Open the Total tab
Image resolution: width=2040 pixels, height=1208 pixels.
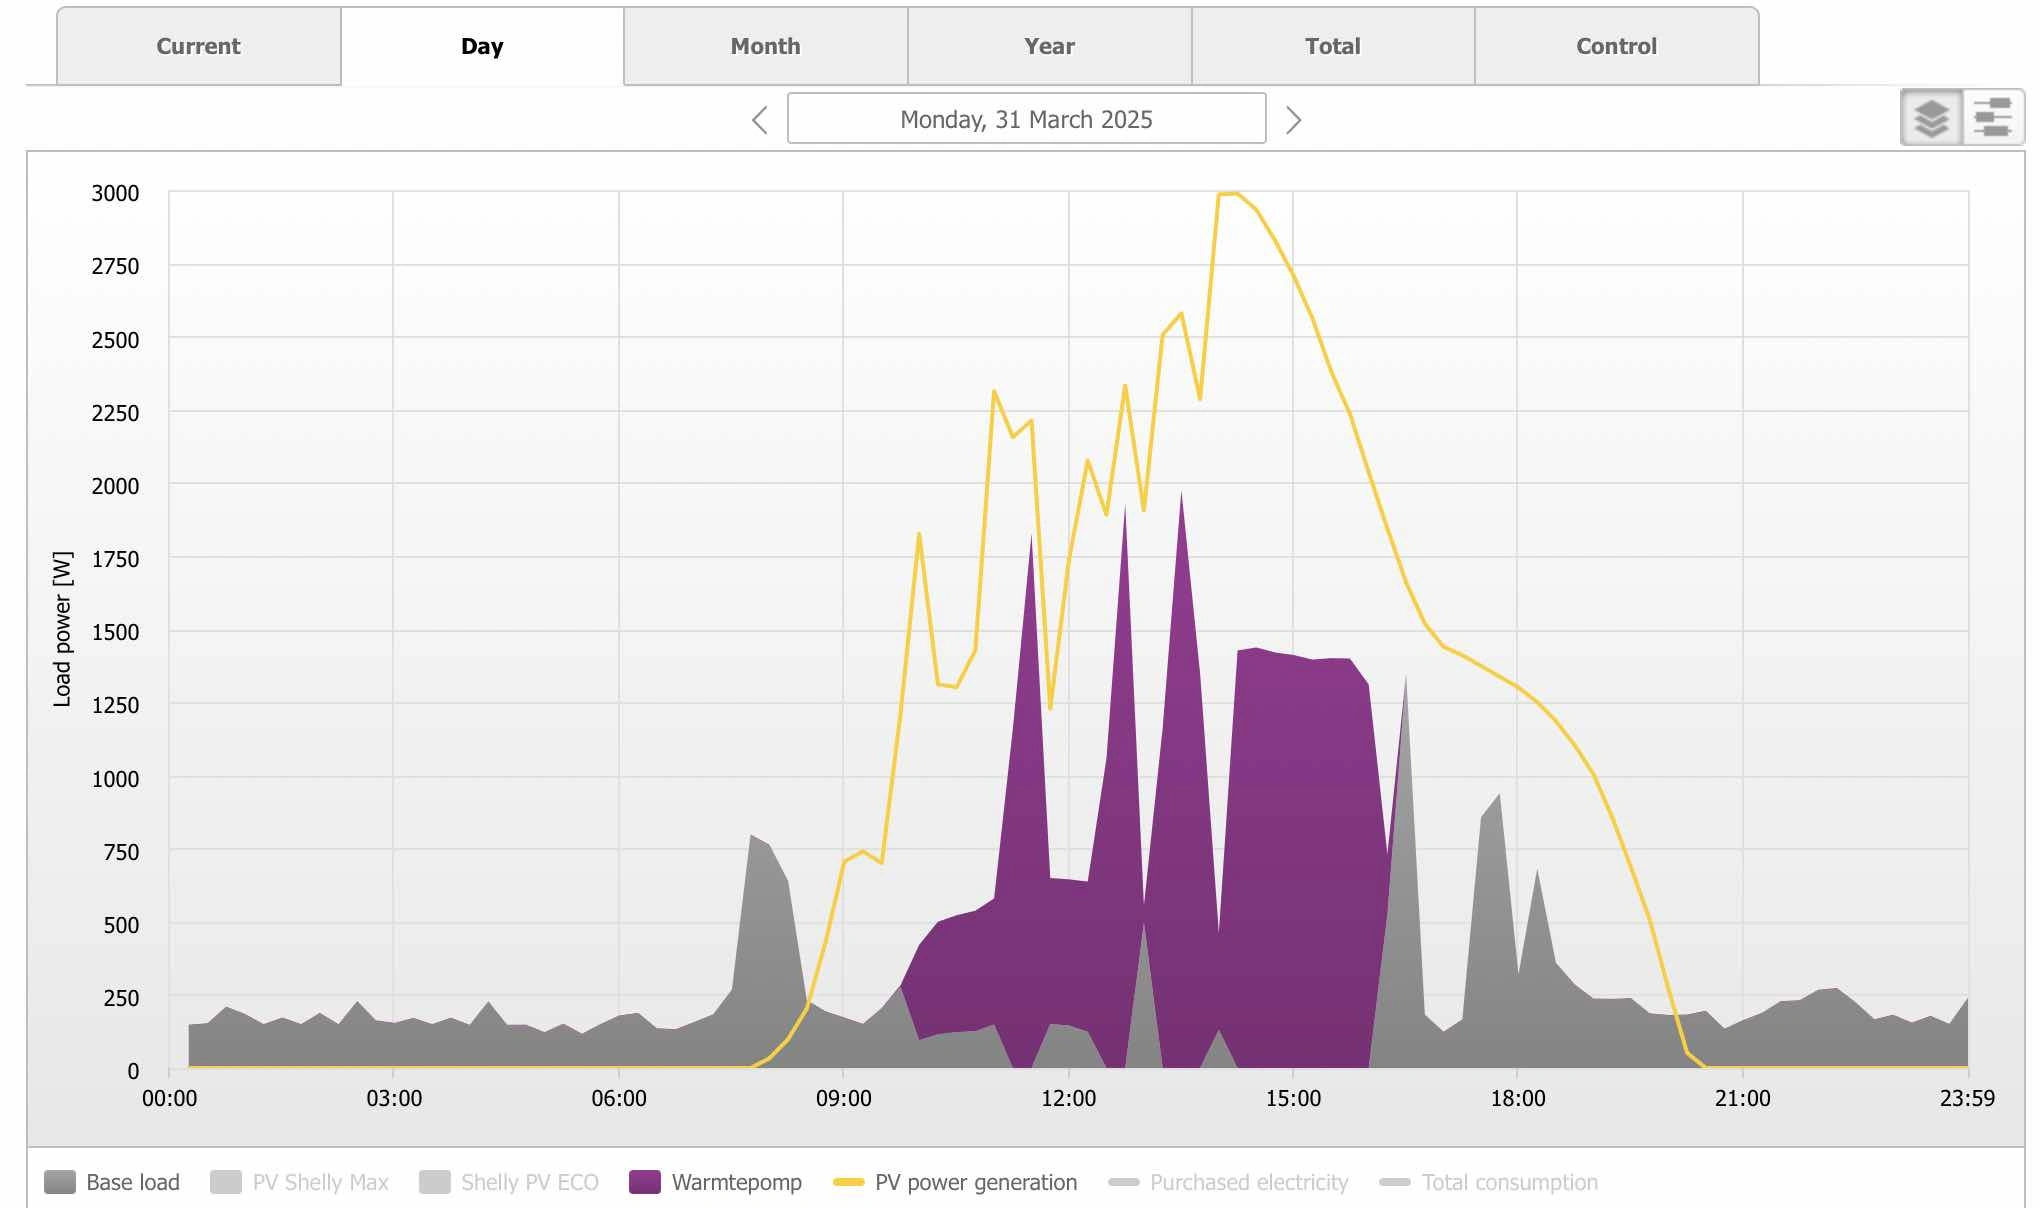tap(1332, 46)
